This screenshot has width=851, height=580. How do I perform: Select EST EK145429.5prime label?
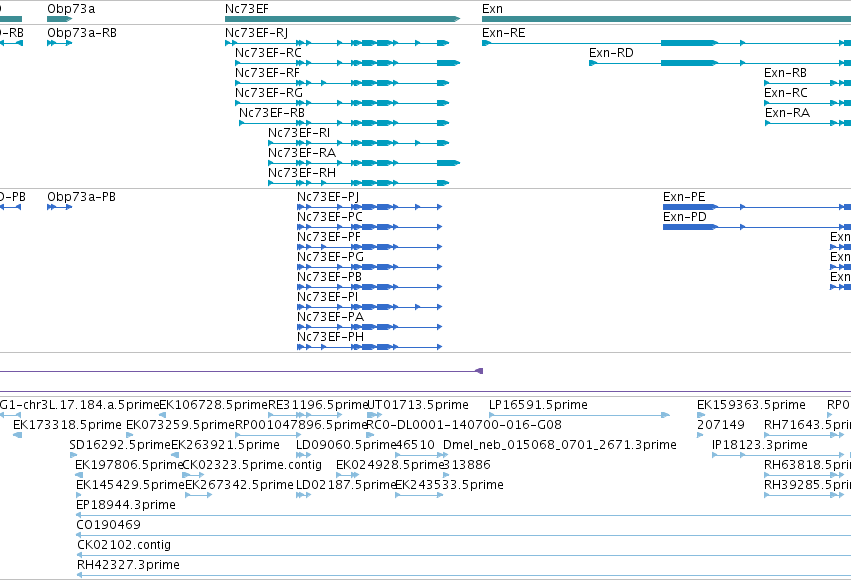(130, 485)
